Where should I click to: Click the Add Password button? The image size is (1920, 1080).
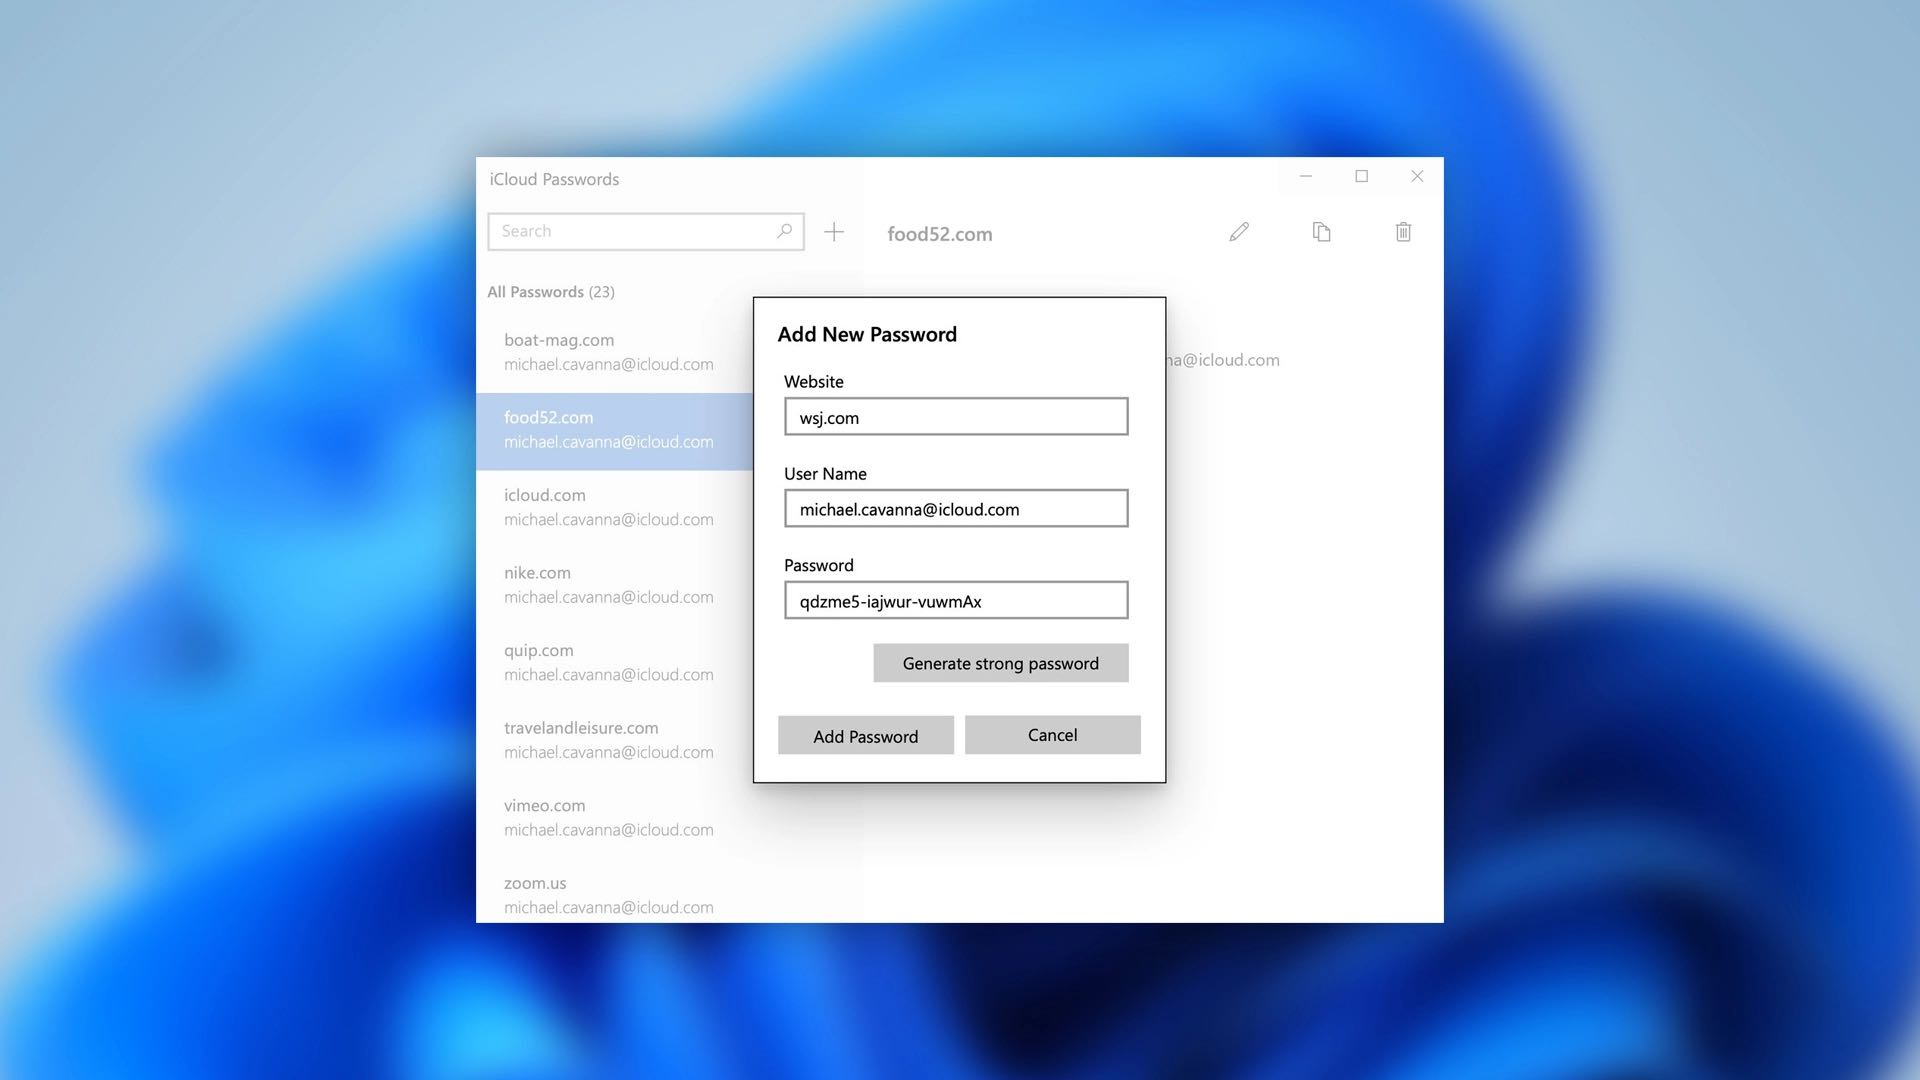click(x=866, y=736)
